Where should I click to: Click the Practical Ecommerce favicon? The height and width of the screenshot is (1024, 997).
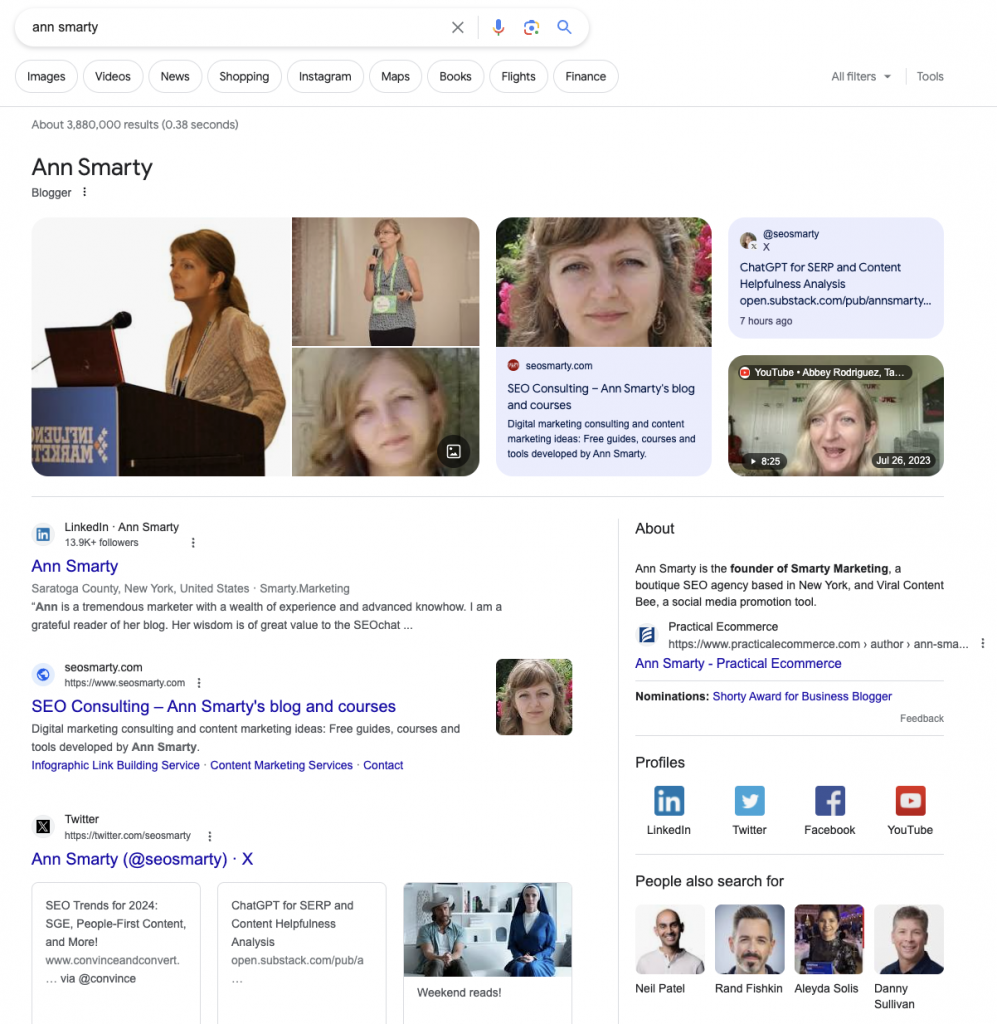646,635
